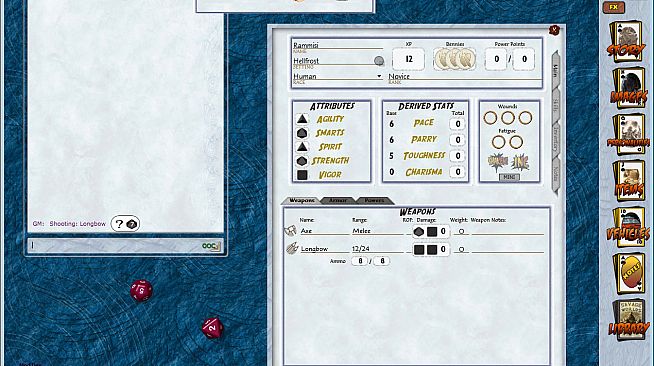
Task: Select the Inventory side tab
Action: coord(555,140)
